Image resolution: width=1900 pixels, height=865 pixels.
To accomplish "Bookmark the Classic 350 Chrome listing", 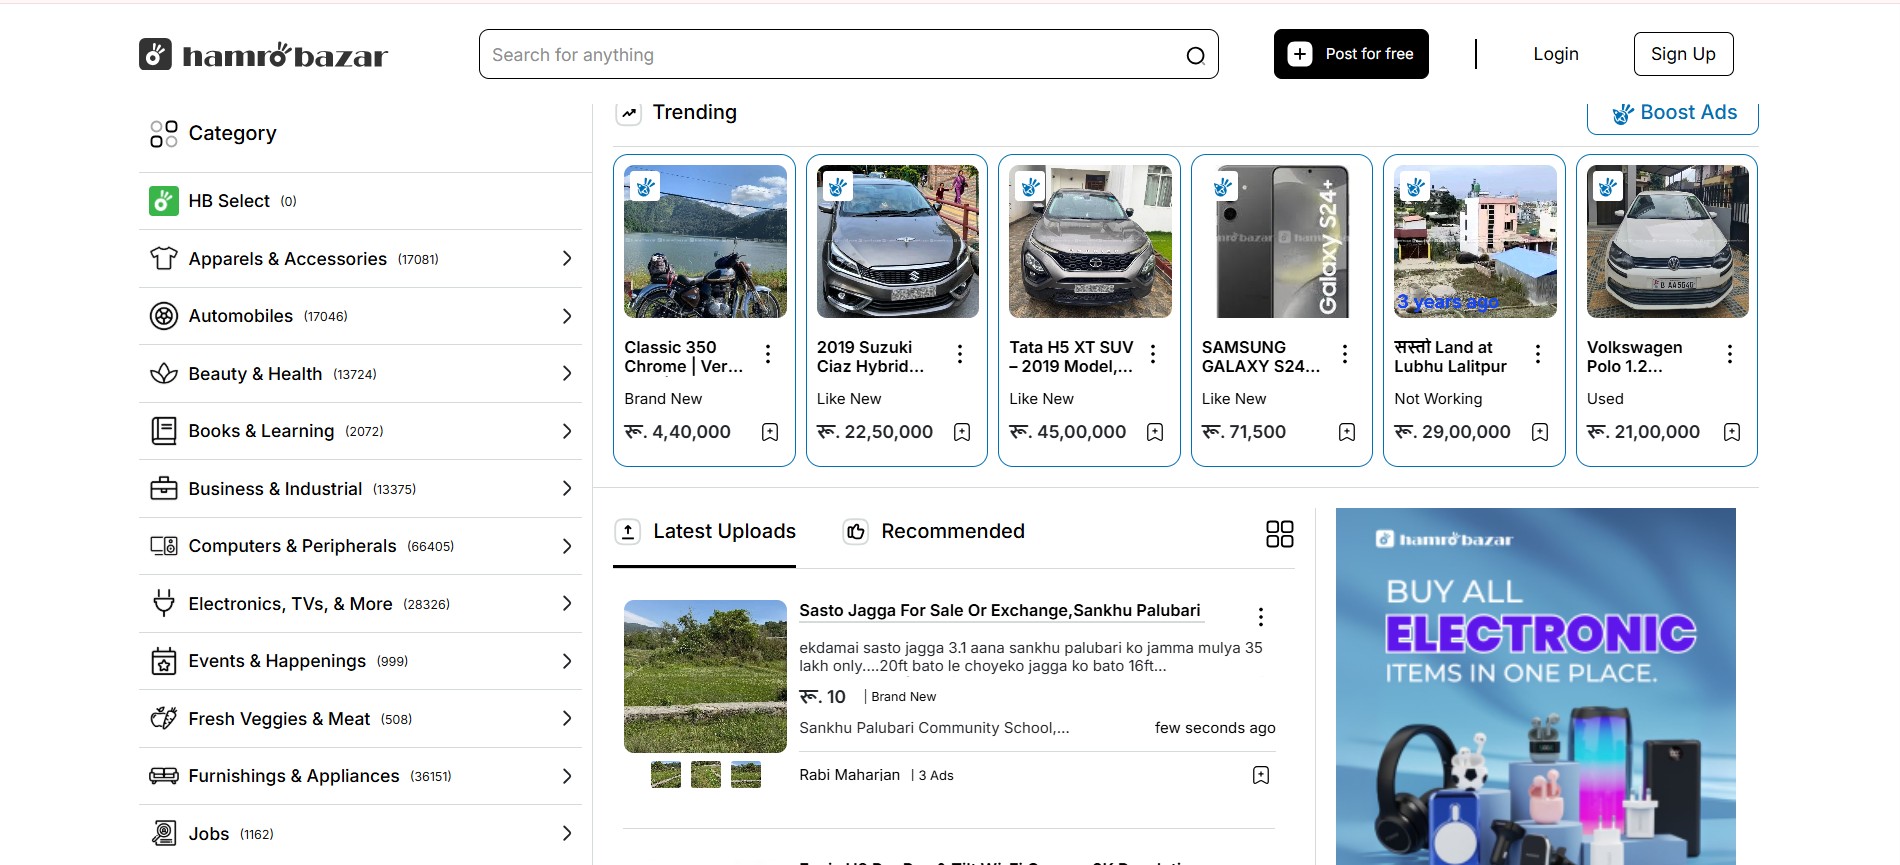I will click(770, 432).
